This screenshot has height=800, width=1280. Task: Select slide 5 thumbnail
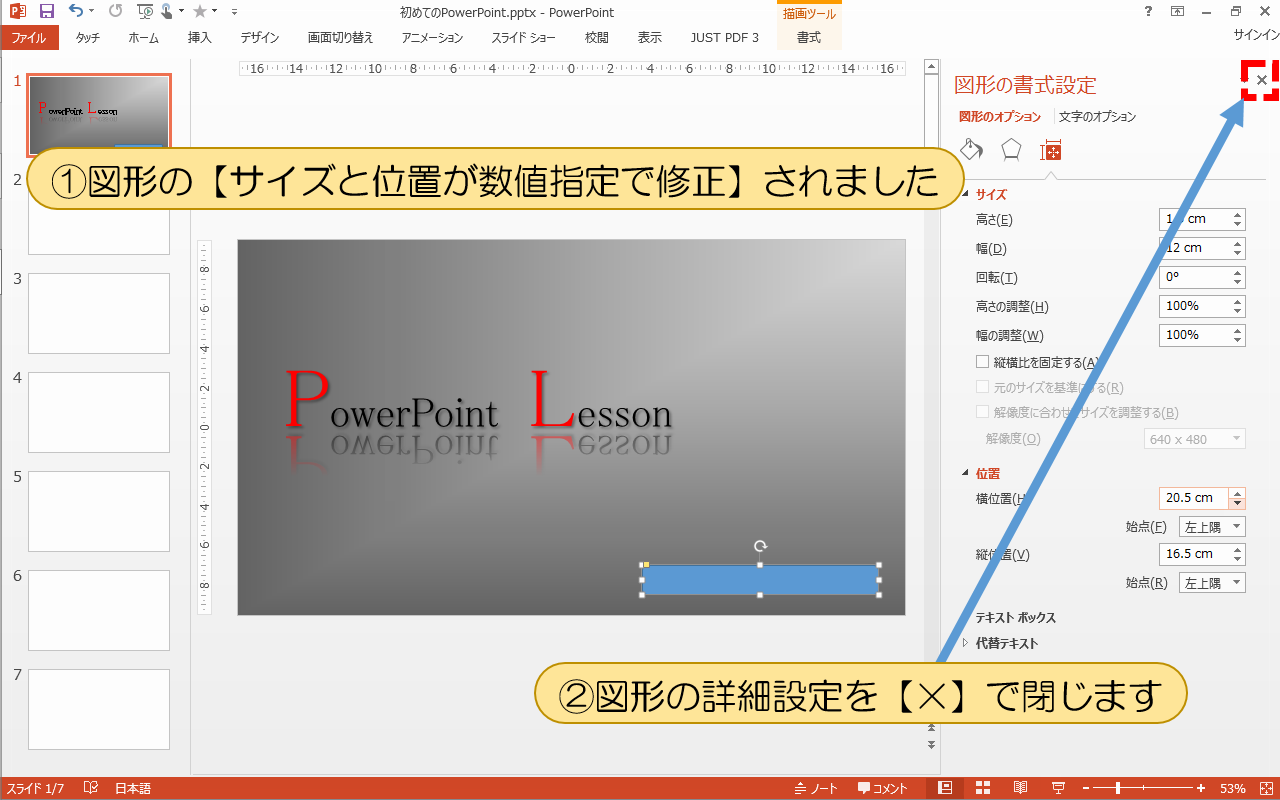(x=99, y=511)
